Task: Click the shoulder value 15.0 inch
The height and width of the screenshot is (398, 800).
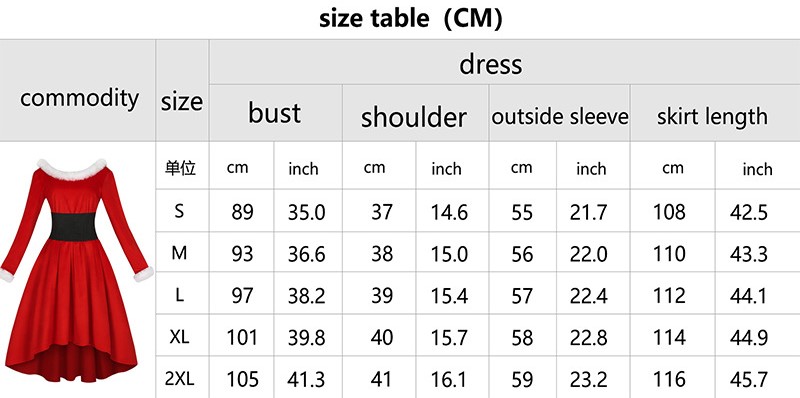Action: (x=449, y=254)
